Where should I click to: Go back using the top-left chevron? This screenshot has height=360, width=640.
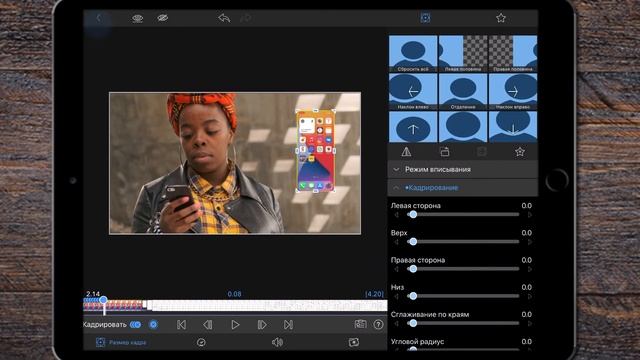click(x=98, y=18)
